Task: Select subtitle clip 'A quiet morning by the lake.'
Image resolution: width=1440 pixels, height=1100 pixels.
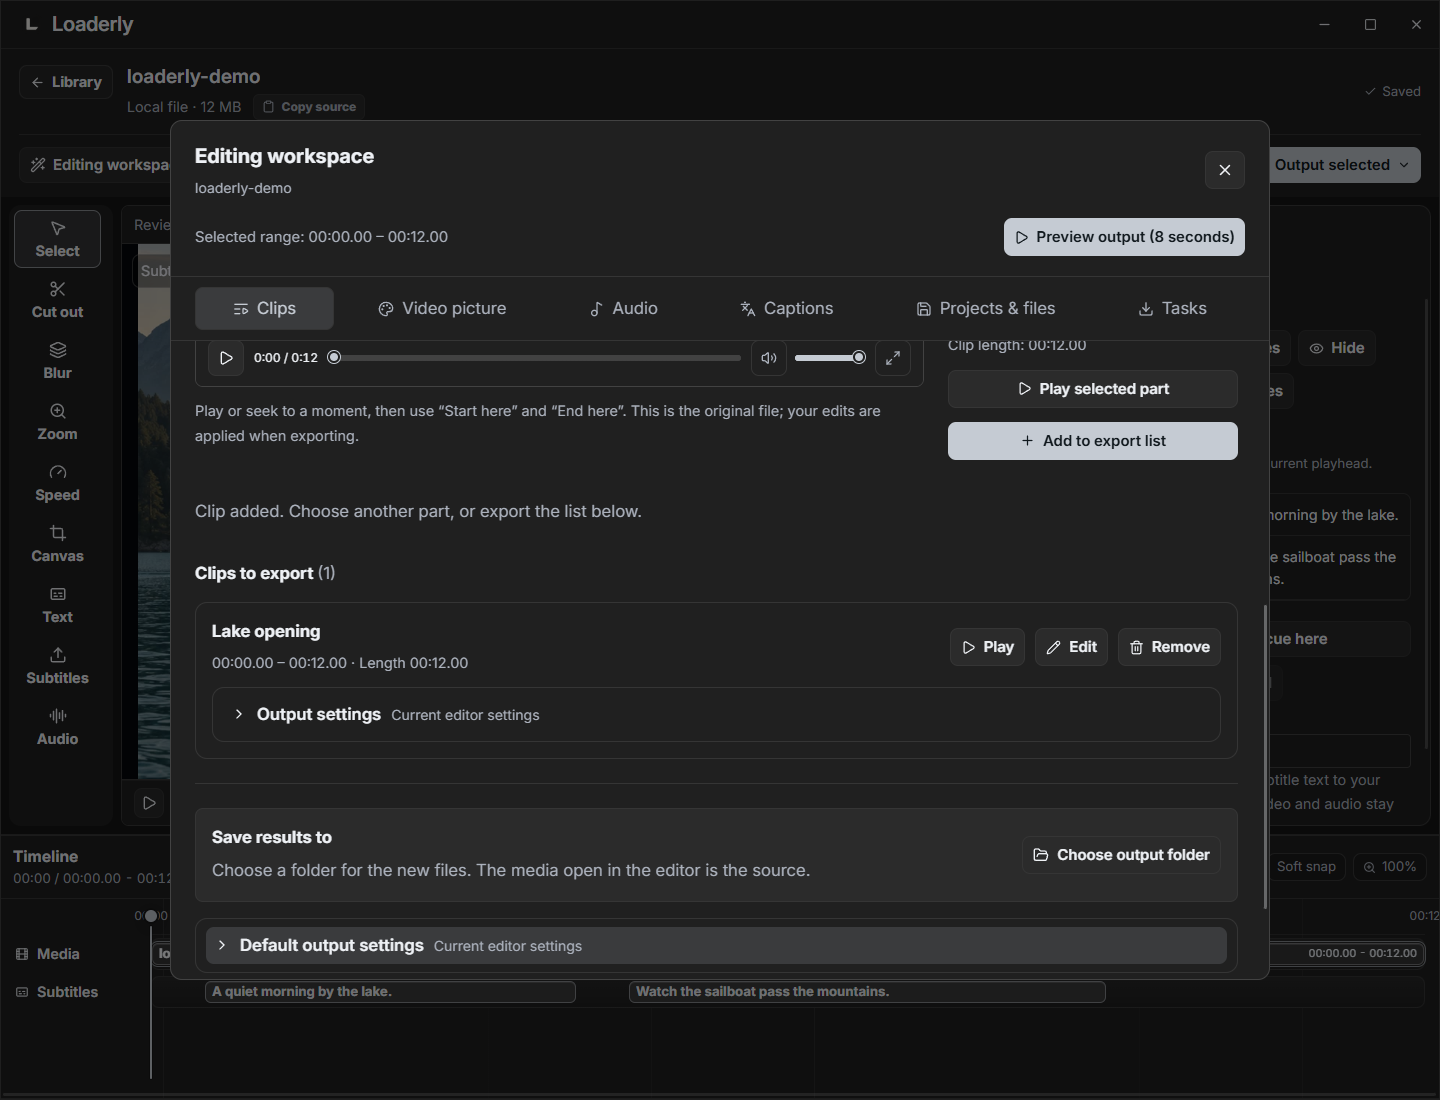Action: 390,992
